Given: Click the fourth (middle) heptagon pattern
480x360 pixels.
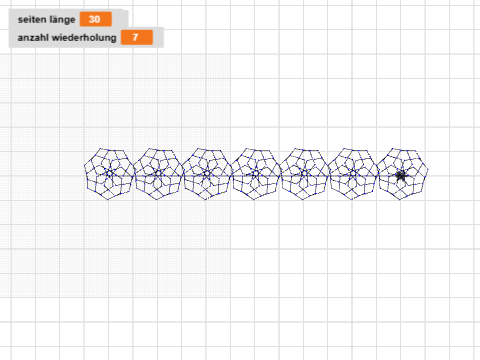Looking at the screenshot, I should (x=256, y=174).
